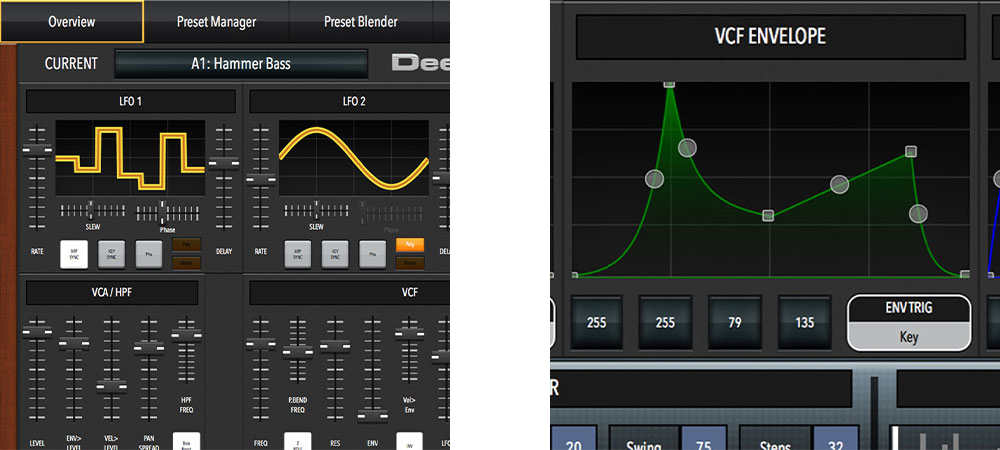The image size is (1000, 450).
Task: Open the ENV TRIG Key selector
Action: [908, 323]
